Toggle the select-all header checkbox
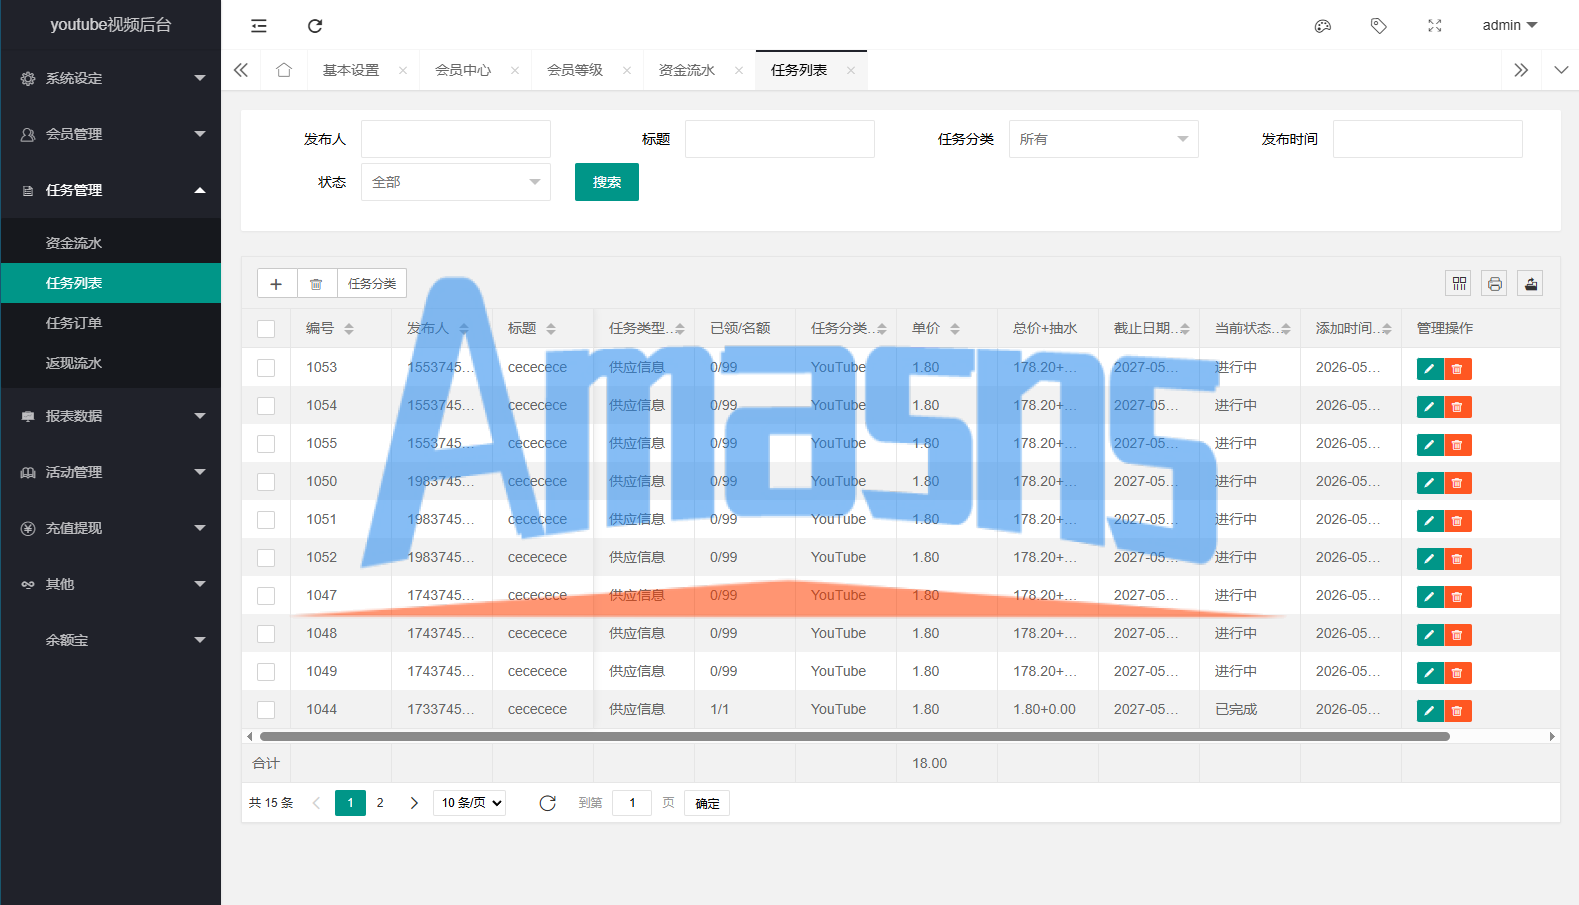 [266, 329]
